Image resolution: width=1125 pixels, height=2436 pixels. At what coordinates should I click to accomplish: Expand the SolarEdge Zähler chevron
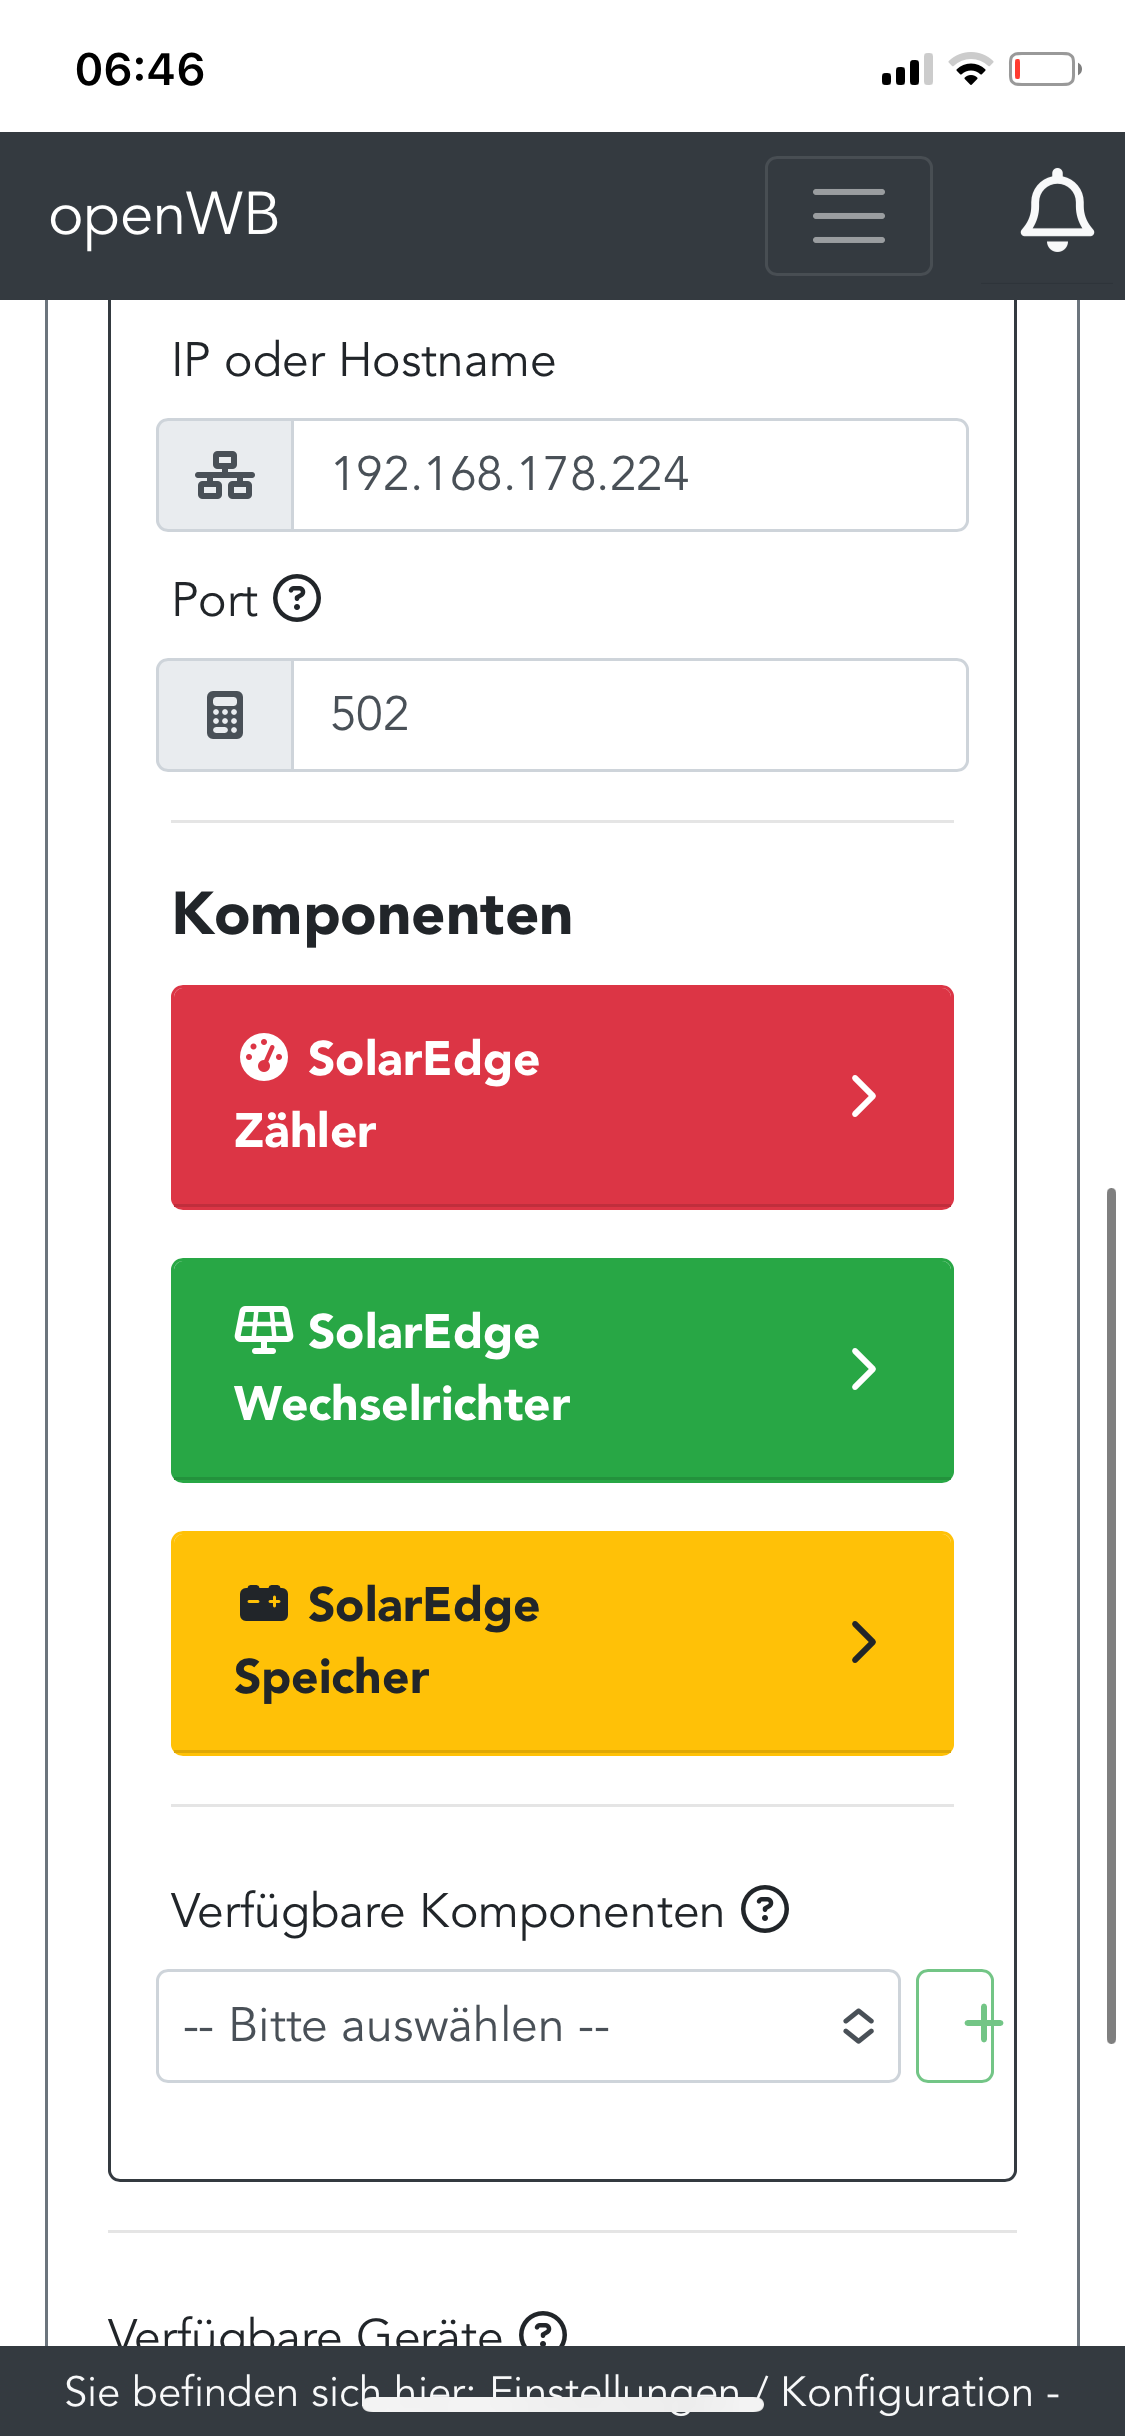coord(863,1096)
